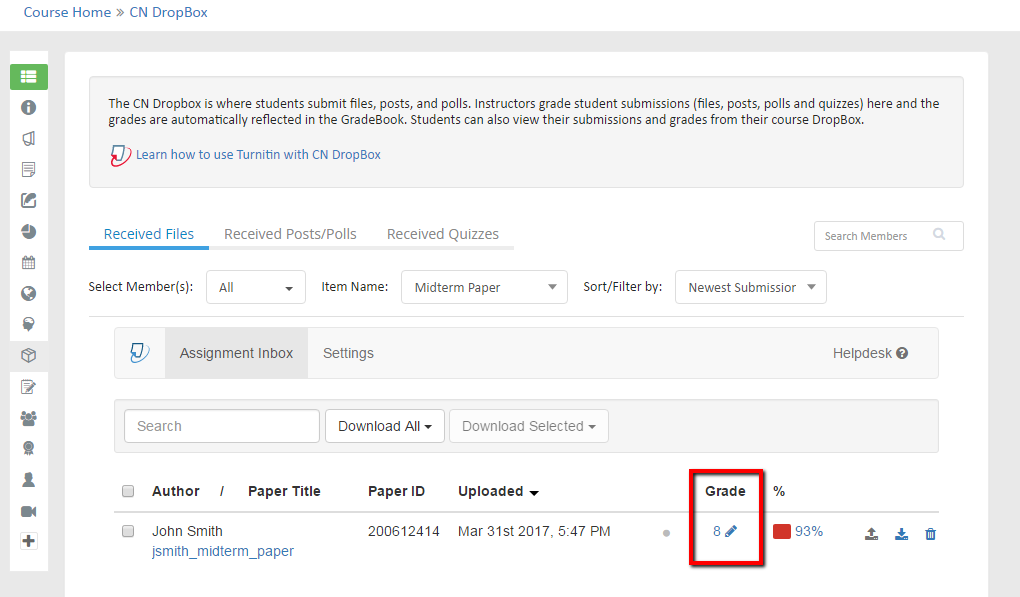Open the green list menu icon in sidebar

pos(29,77)
